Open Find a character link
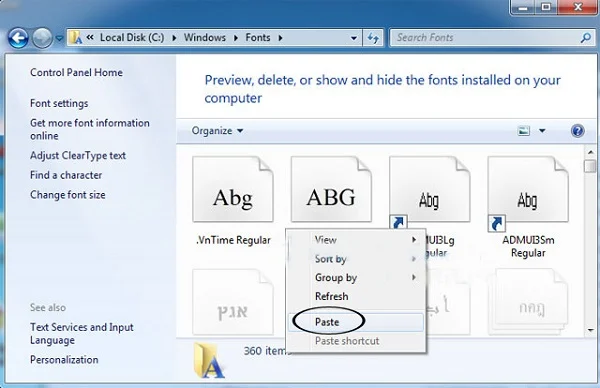The height and width of the screenshot is (388, 600). [66, 175]
